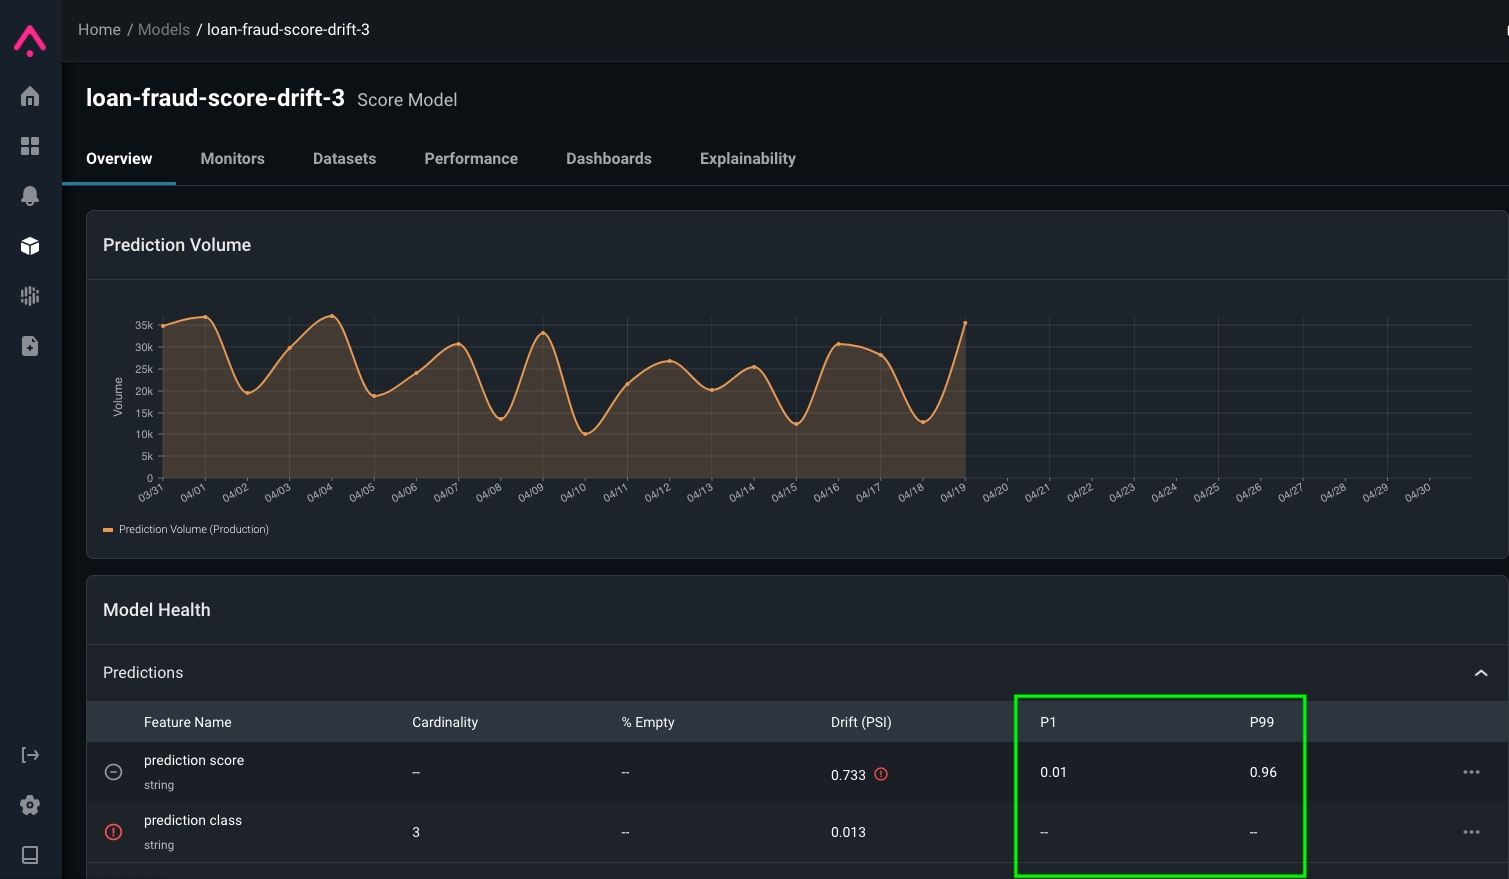Screen dimensions: 1509x879
Task: Toggle the Prediction Volume (Production) legend item
Action: (x=186, y=529)
